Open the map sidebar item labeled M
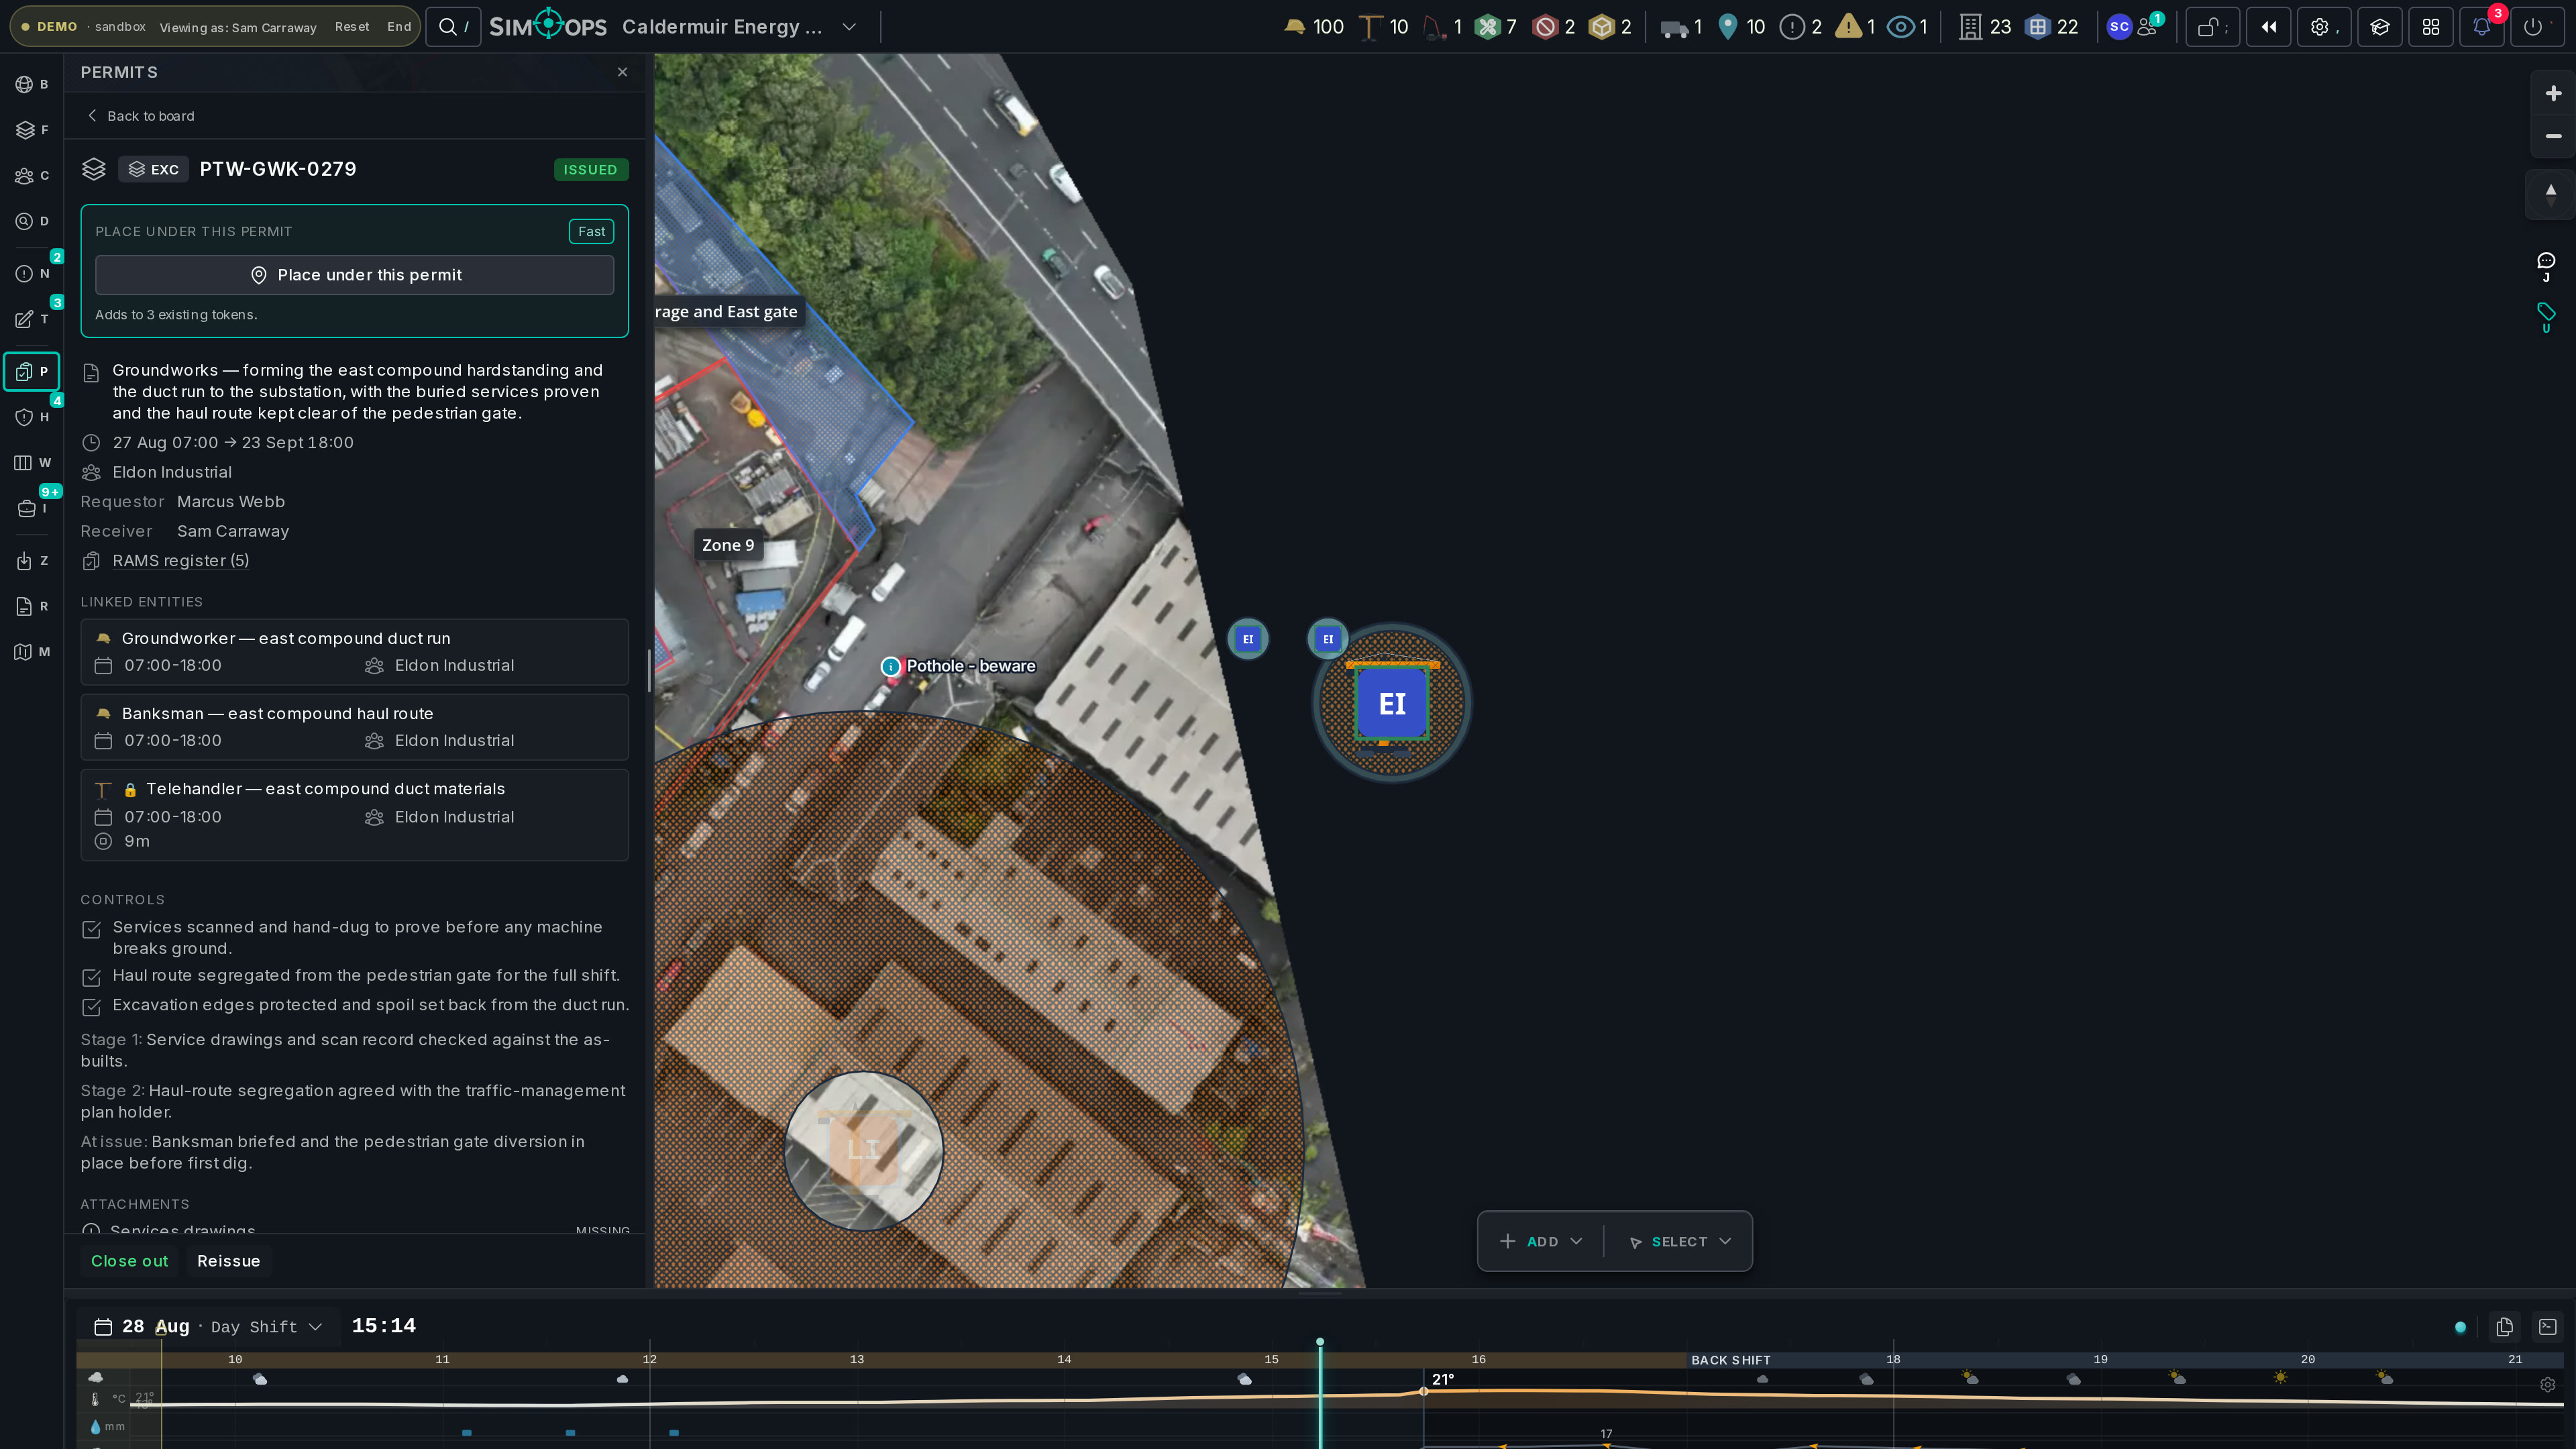Image resolution: width=2576 pixels, height=1449 pixels. click(x=31, y=652)
